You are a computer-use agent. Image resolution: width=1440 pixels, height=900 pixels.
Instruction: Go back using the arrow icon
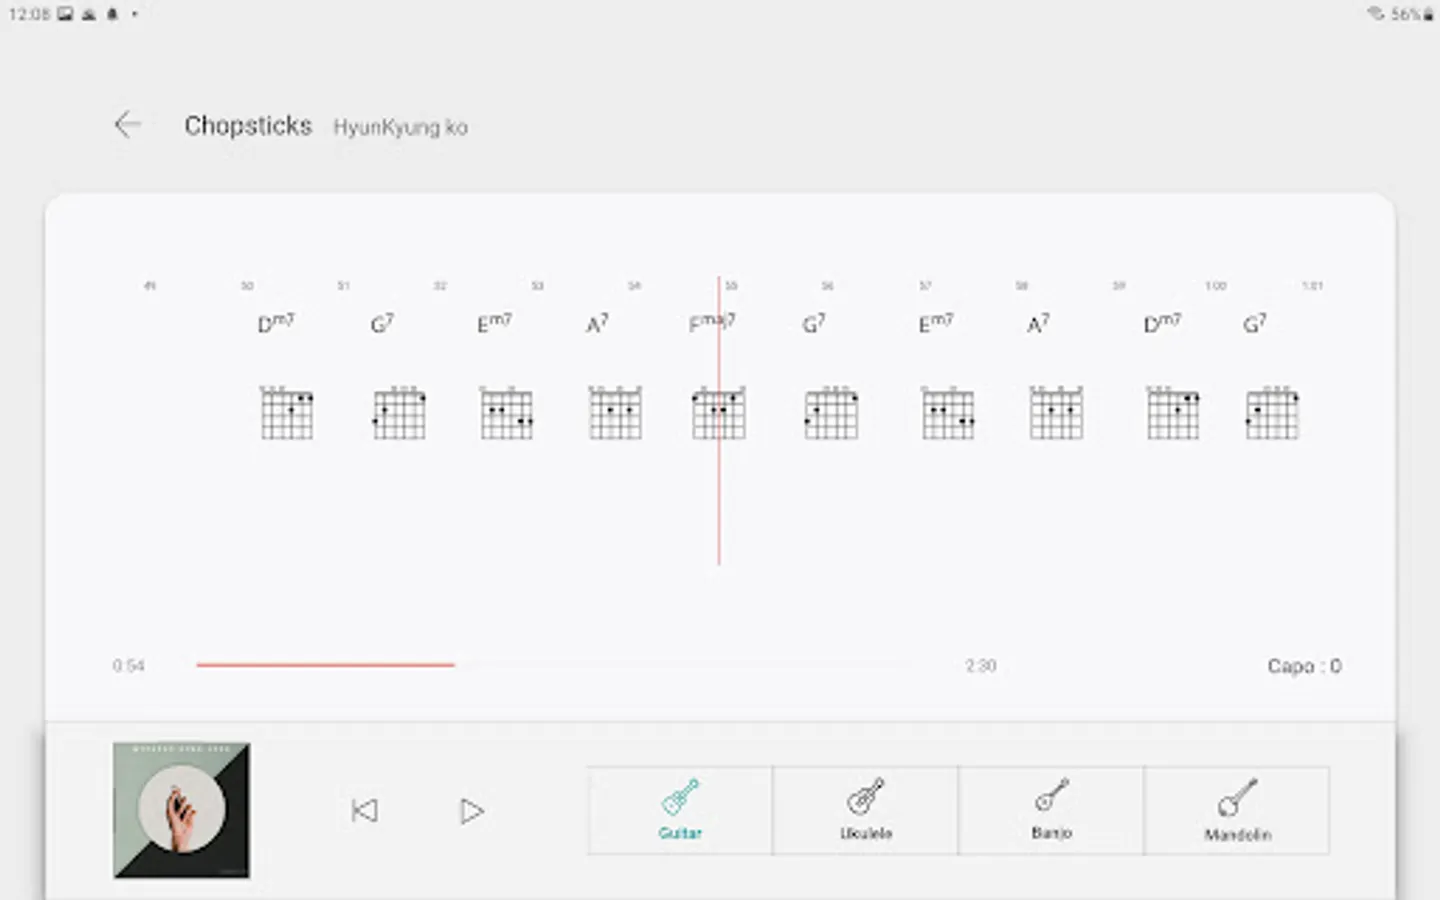pyautogui.click(x=128, y=125)
